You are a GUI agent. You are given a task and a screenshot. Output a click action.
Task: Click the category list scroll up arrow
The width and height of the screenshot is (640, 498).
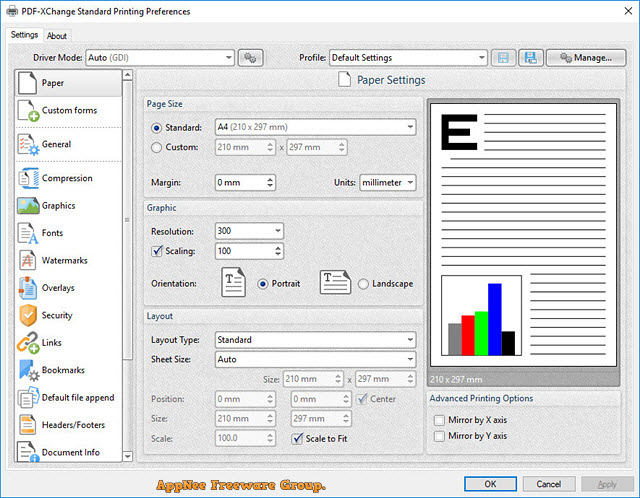(128, 75)
